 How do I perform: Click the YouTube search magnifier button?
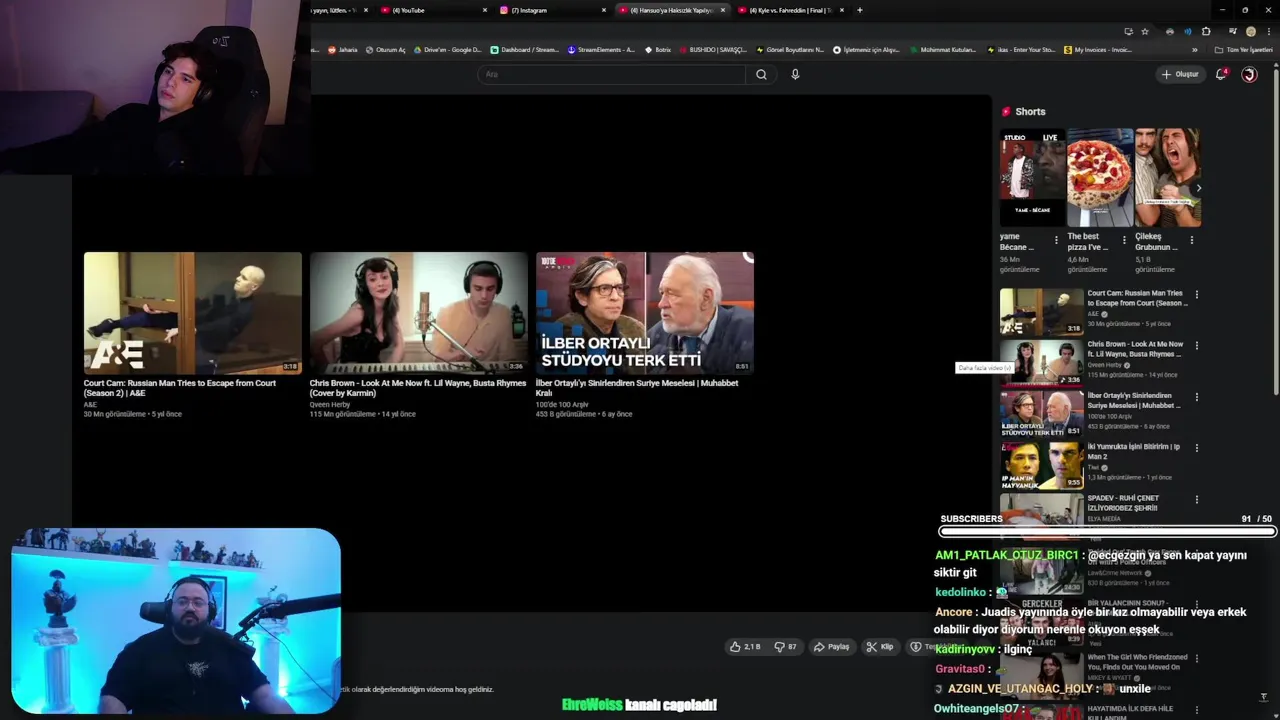point(761,74)
